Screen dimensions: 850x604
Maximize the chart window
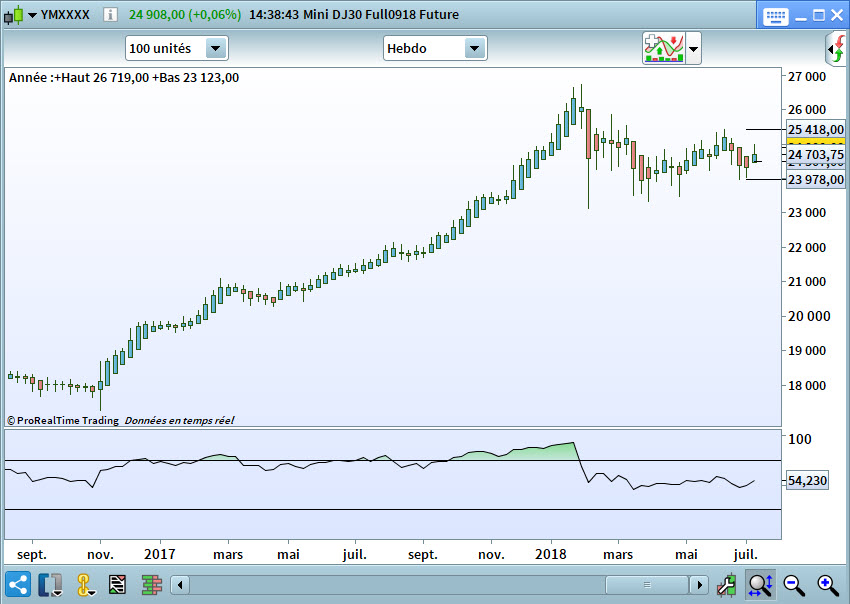(819, 16)
